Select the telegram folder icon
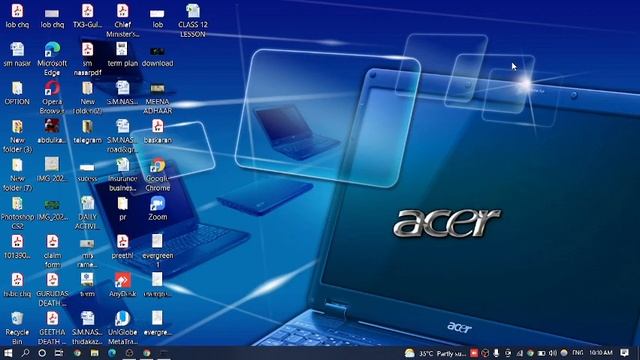This screenshot has height=360, width=640. [x=87, y=131]
